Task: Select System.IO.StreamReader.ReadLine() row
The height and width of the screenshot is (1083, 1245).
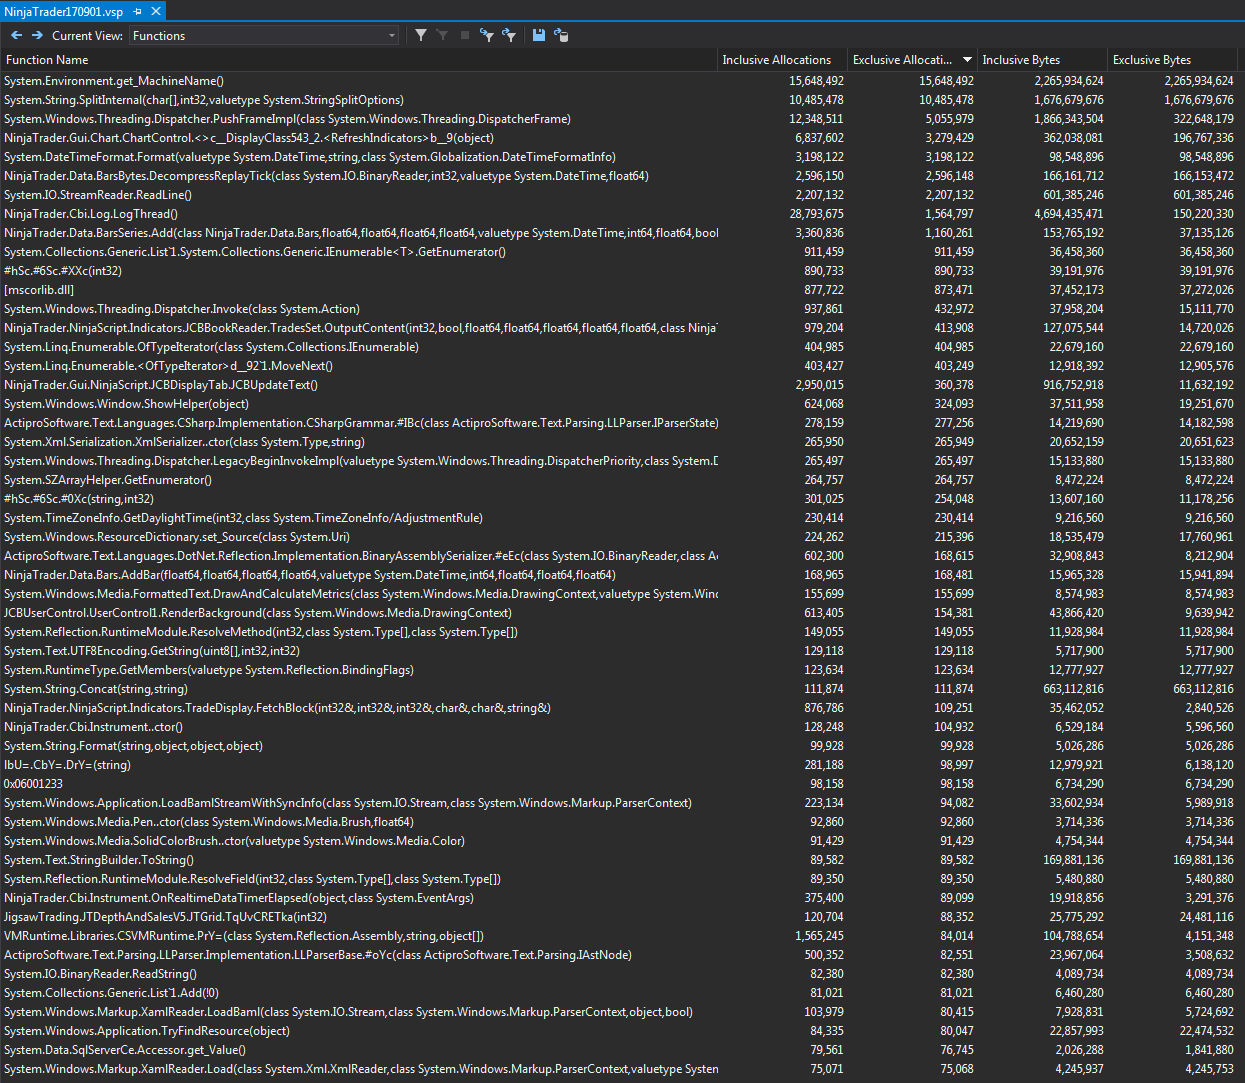Action: 620,195
